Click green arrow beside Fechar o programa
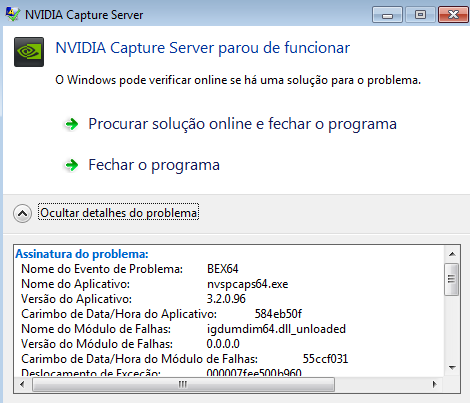This screenshot has height=403, width=470. coord(72,165)
